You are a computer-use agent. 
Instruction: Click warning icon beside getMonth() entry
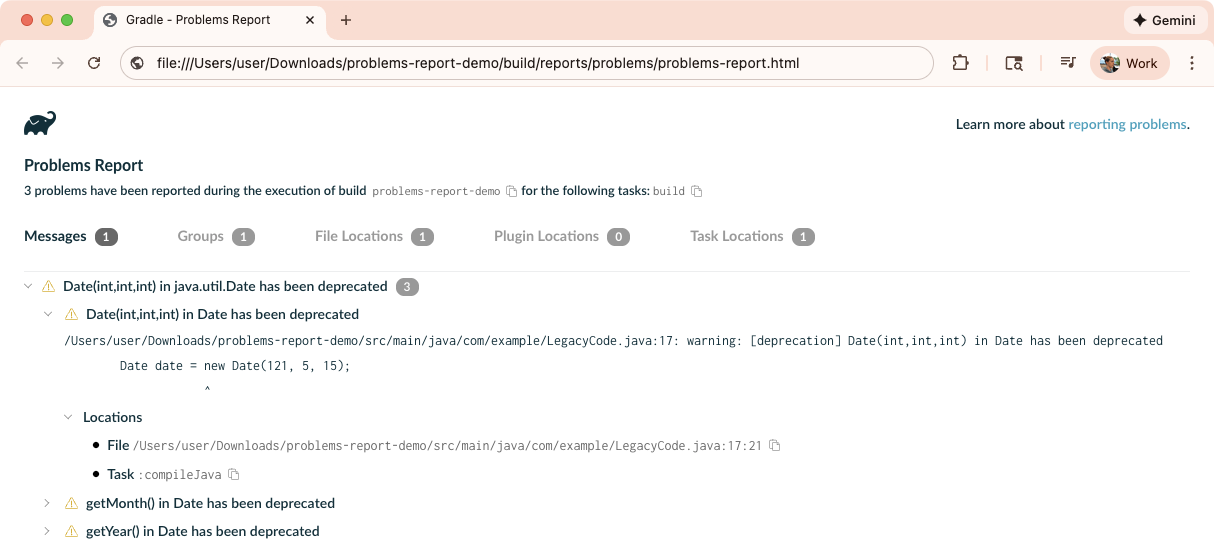tap(71, 504)
